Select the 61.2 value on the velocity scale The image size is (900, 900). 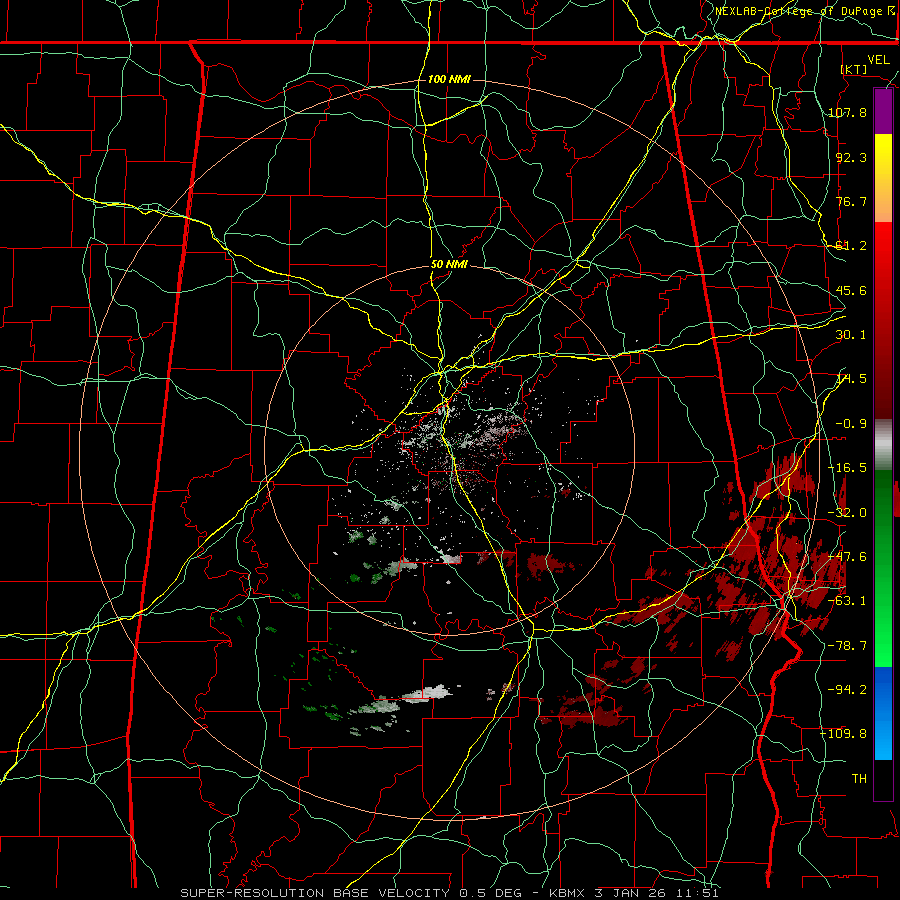tap(851, 246)
